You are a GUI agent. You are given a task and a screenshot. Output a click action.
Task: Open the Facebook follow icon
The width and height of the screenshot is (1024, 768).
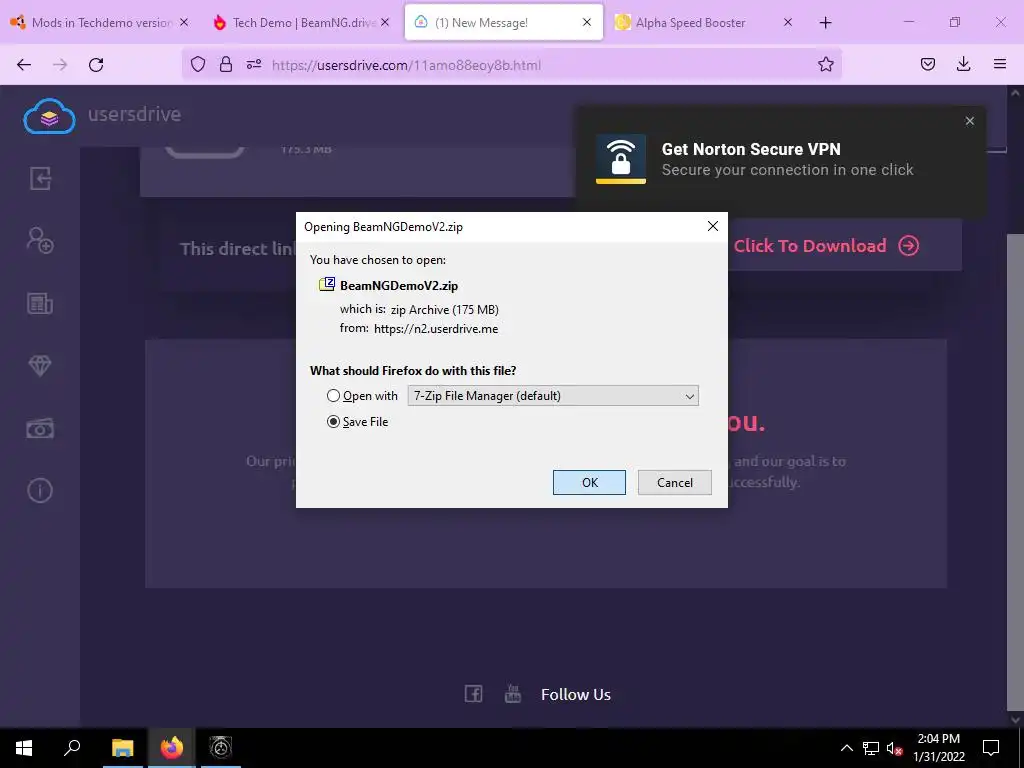(473, 694)
